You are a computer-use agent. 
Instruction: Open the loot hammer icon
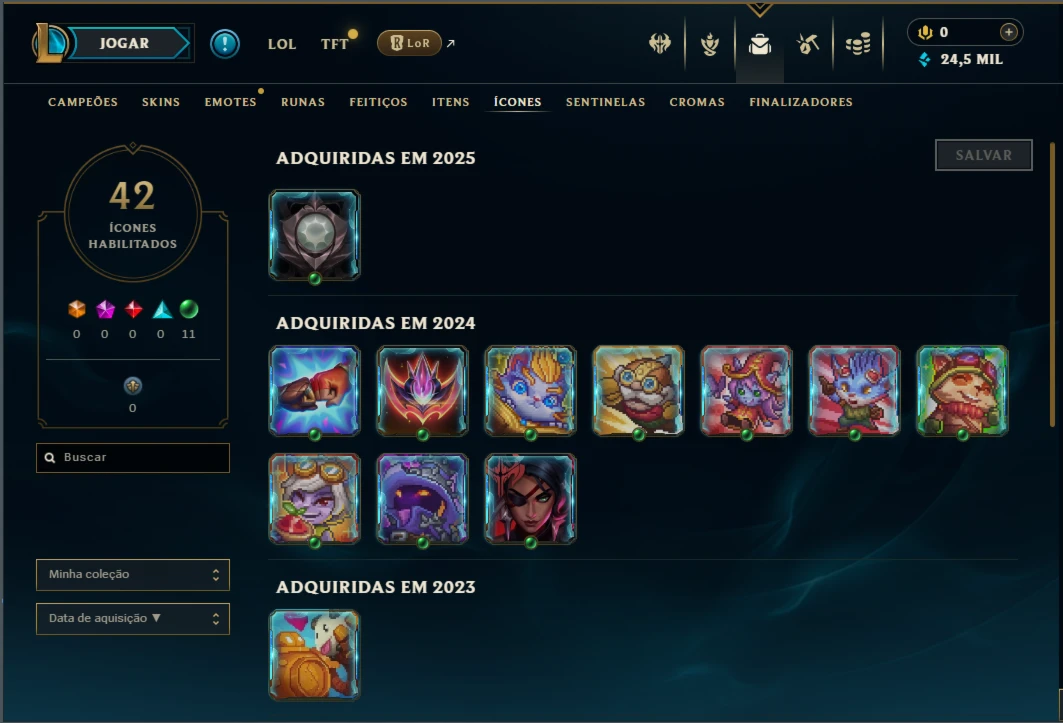click(808, 45)
